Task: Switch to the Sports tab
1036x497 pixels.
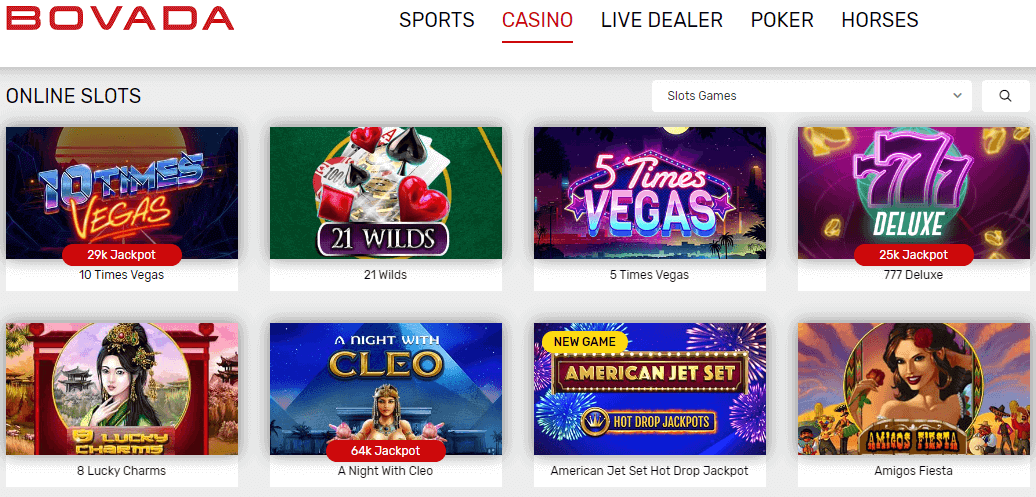Action: click(x=437, y=20)
